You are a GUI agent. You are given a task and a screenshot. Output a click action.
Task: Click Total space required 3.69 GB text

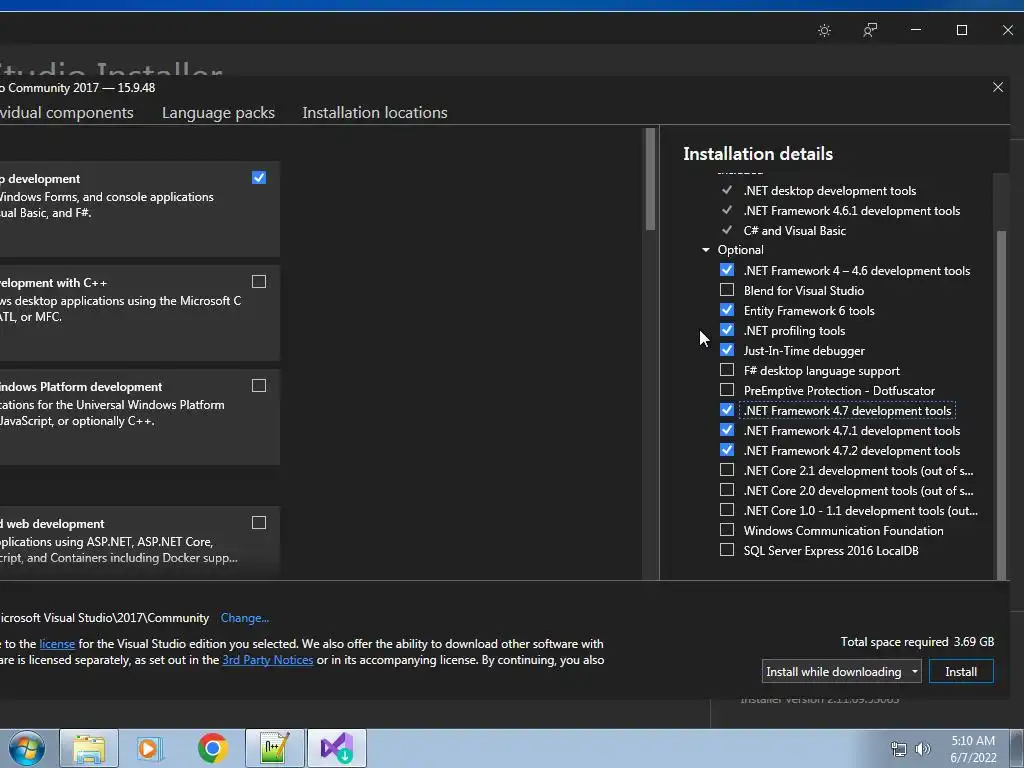pyautogui.click(x=917, y=642)
